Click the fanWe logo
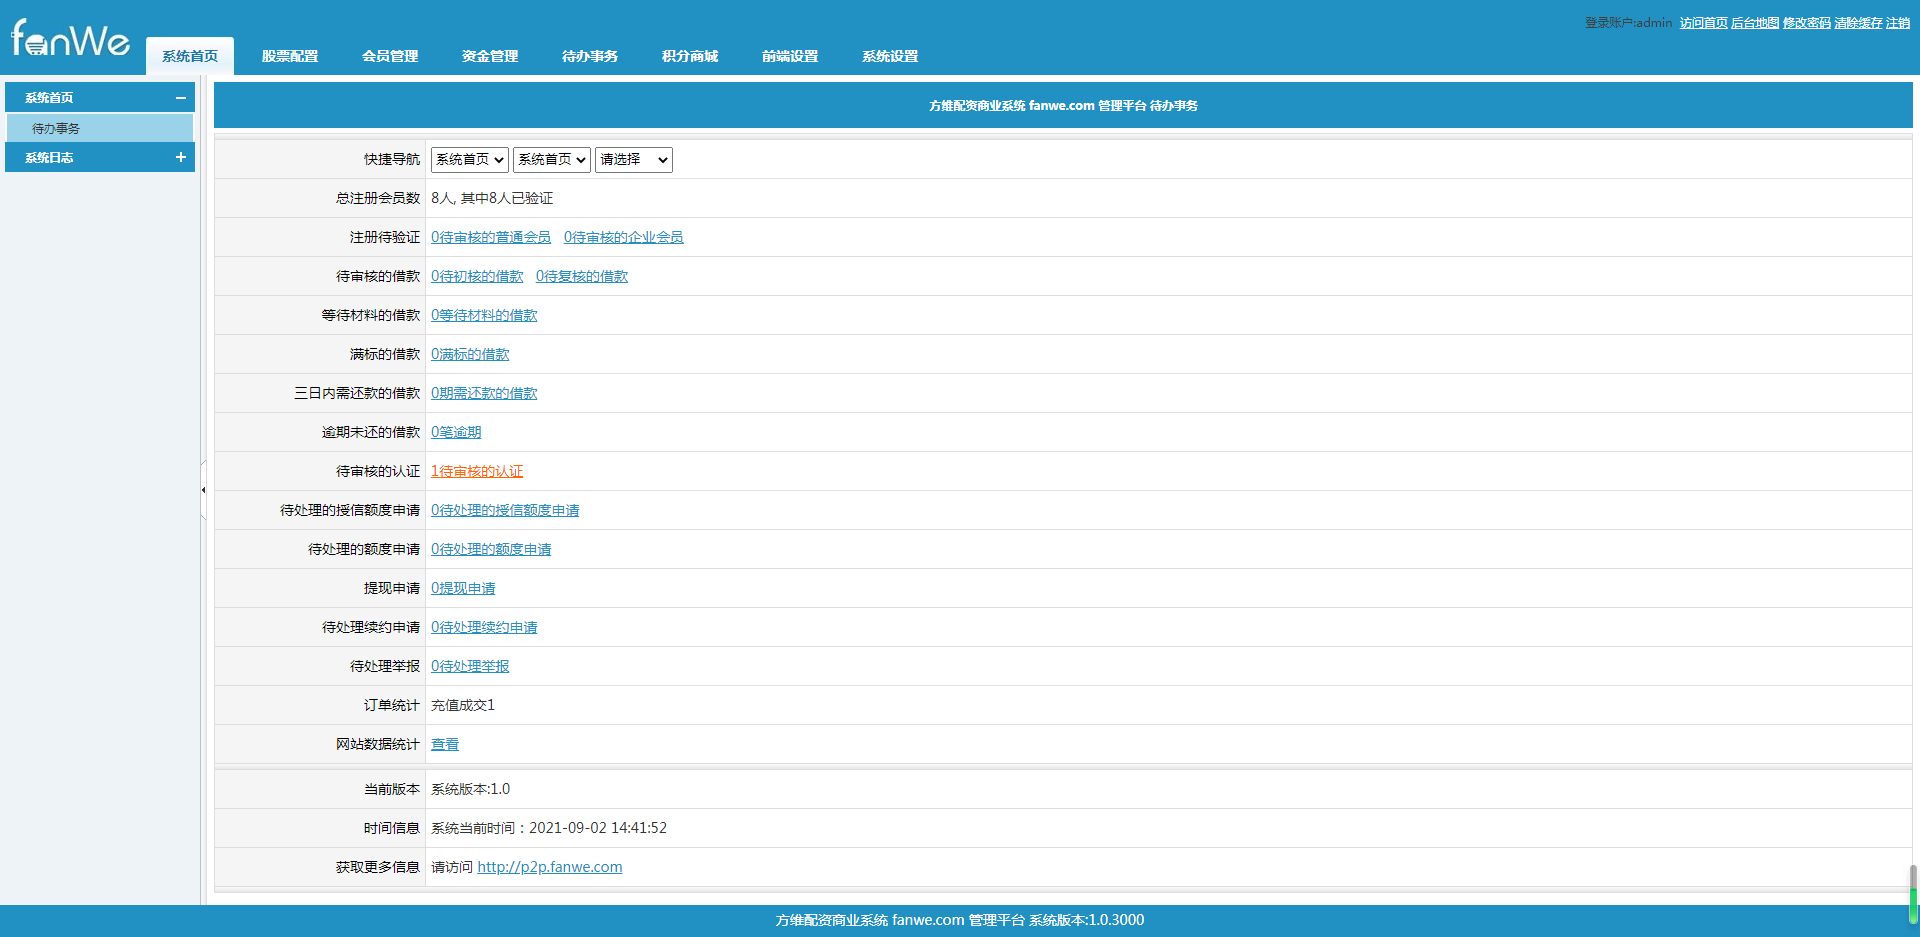Image resolution: width=1920 pixels, height=937 pixels. [x=70, y=39]
